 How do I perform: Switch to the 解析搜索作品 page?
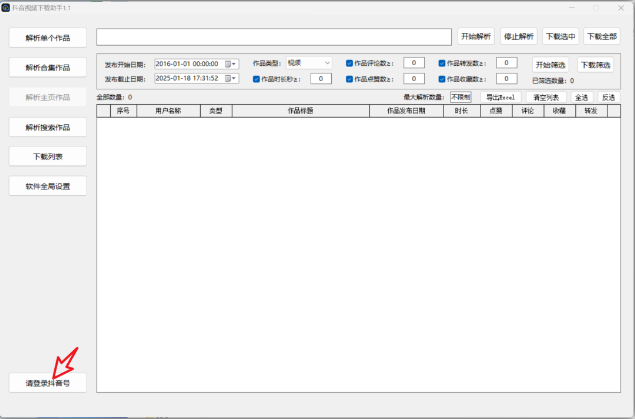48,127
